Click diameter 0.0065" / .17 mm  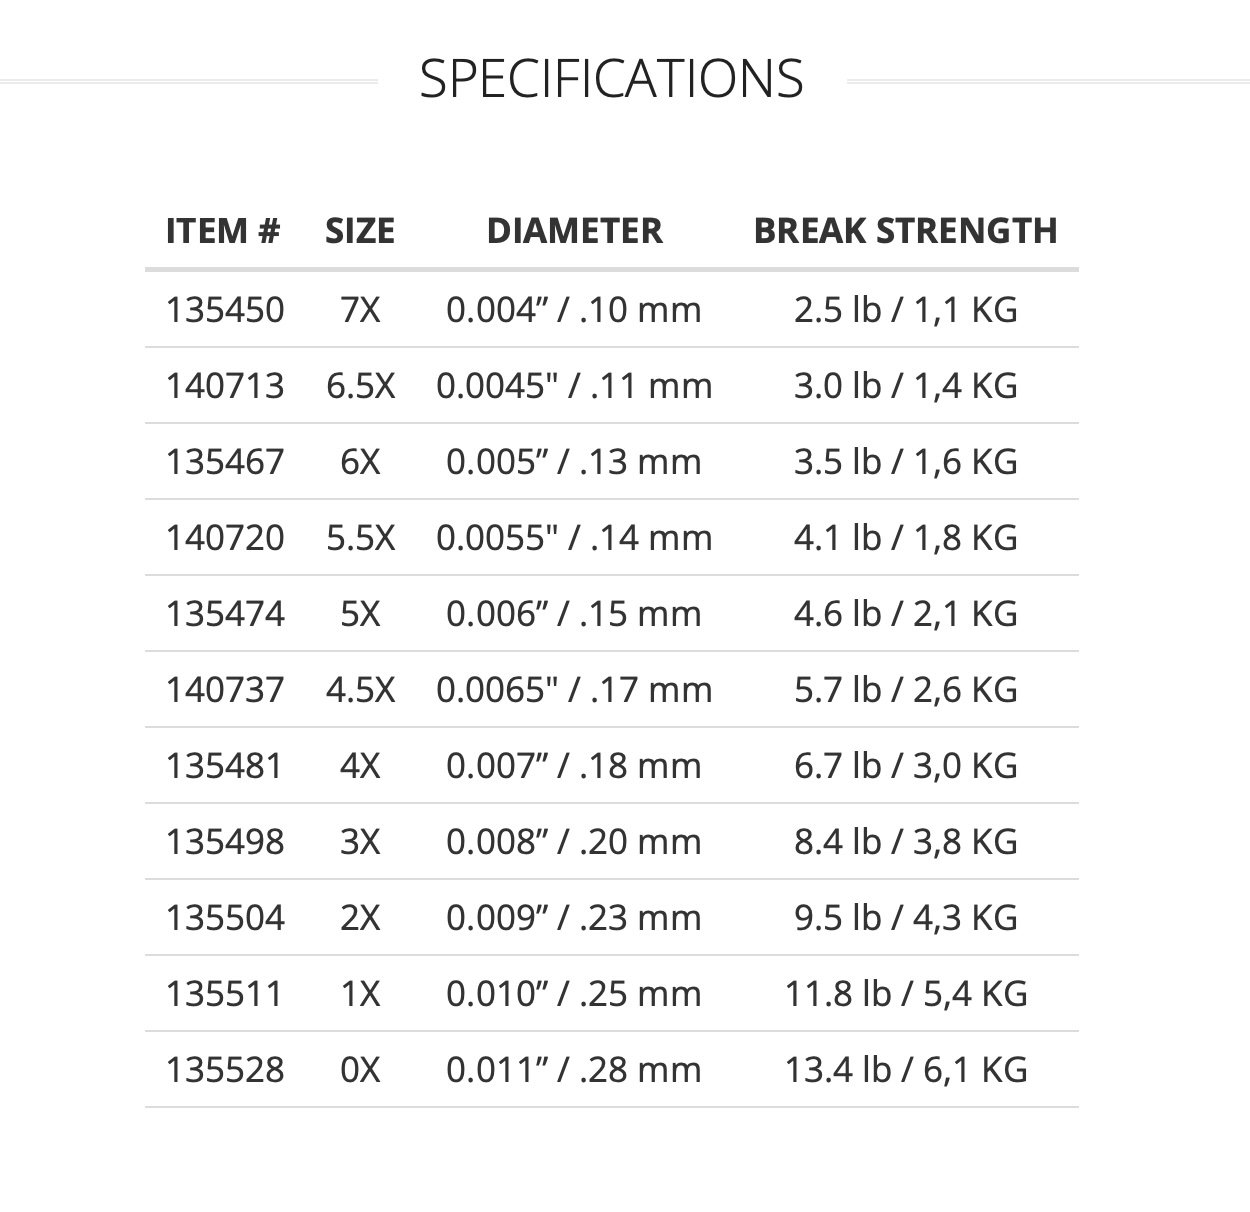(574, 690)
